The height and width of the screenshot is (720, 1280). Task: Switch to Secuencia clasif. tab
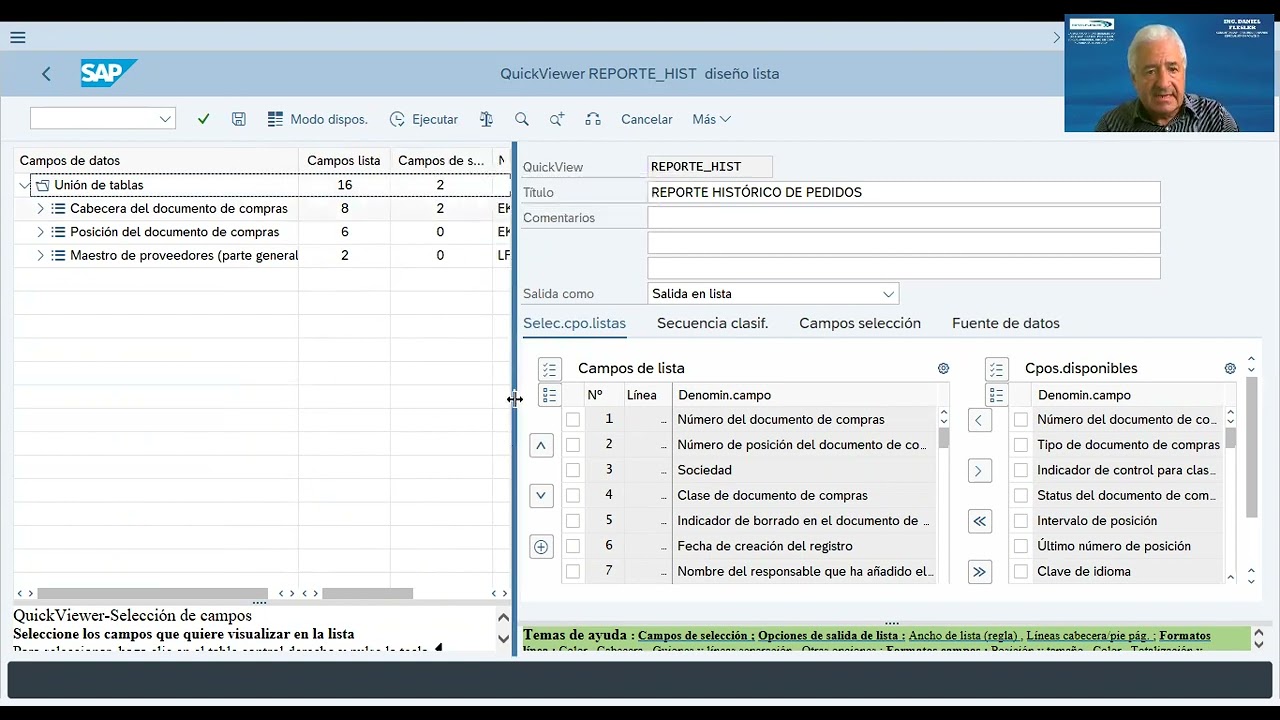712,323
